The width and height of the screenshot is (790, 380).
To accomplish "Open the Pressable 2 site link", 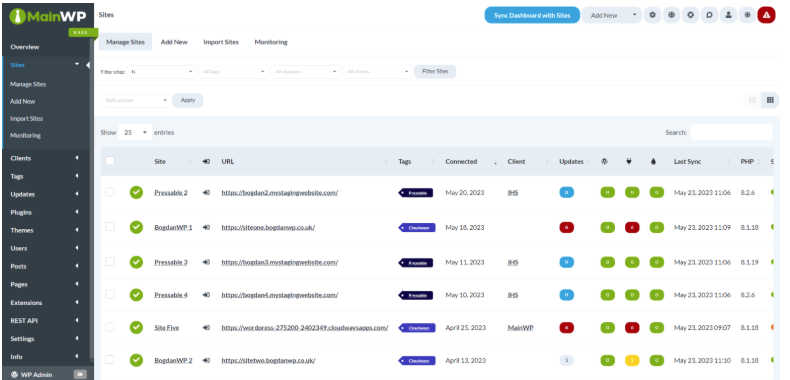I will 171,193.
